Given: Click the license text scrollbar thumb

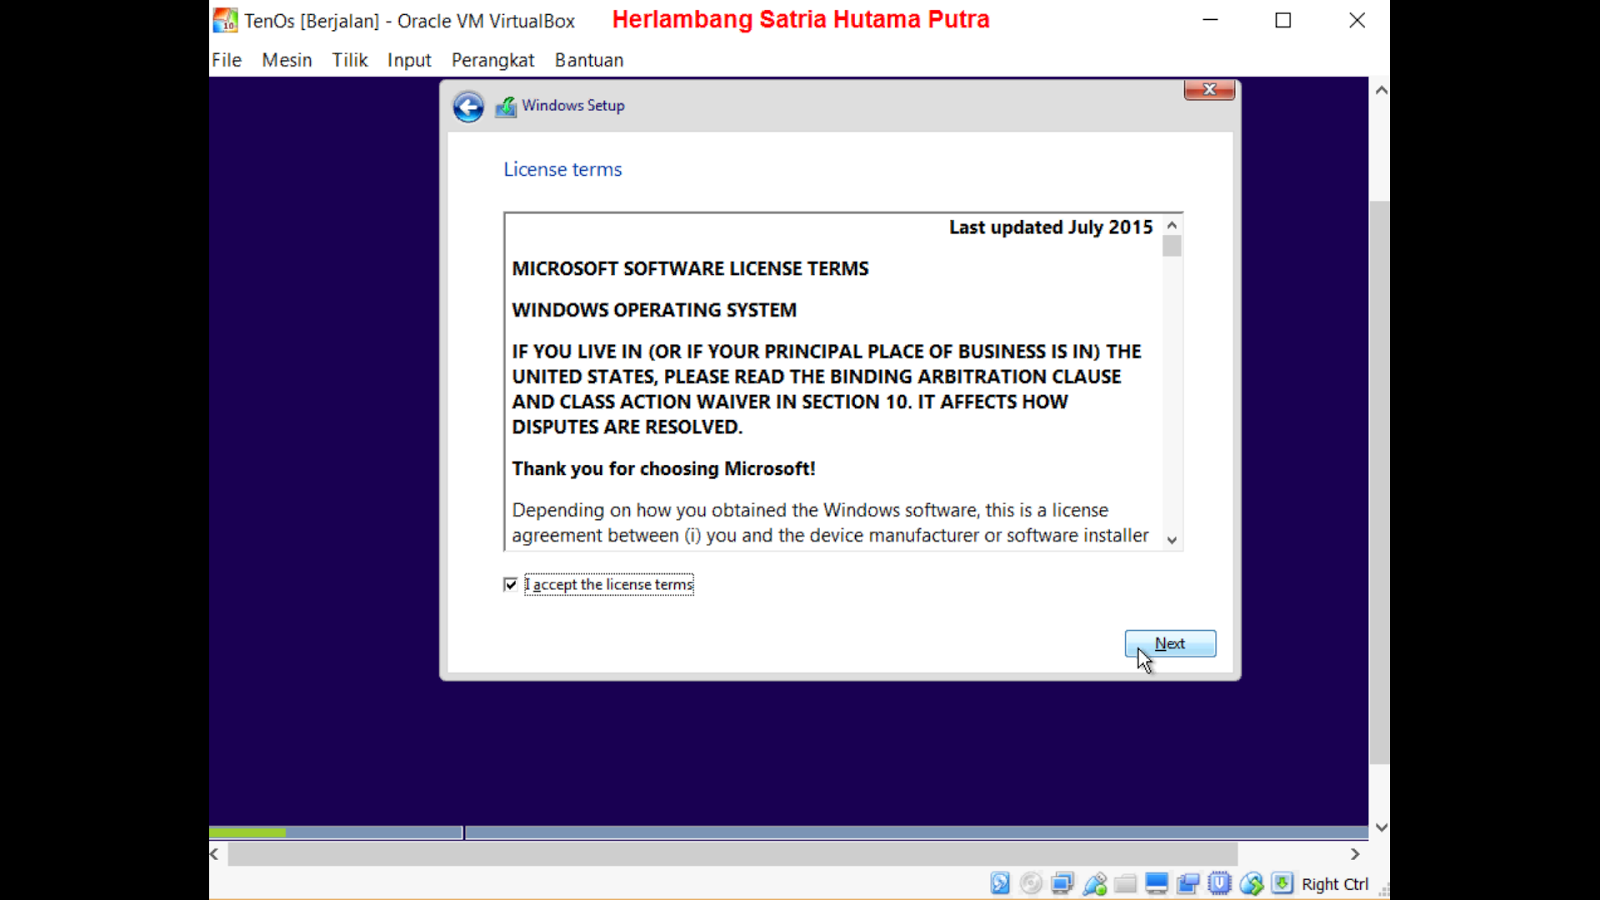Looking at the screenshot, I should pyautogui.click(x=1172, y=246).
